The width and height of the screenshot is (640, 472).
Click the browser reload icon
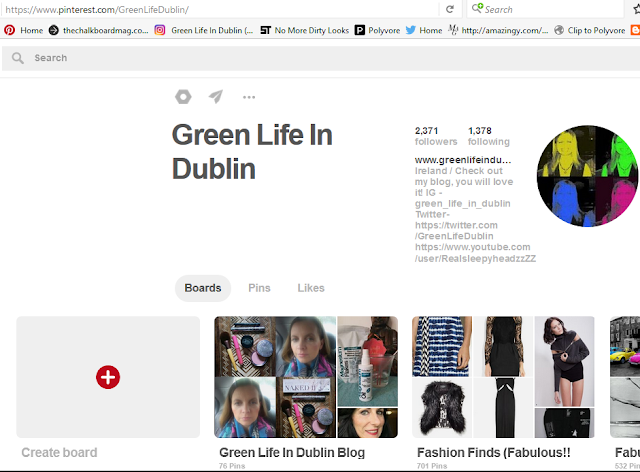450,9
